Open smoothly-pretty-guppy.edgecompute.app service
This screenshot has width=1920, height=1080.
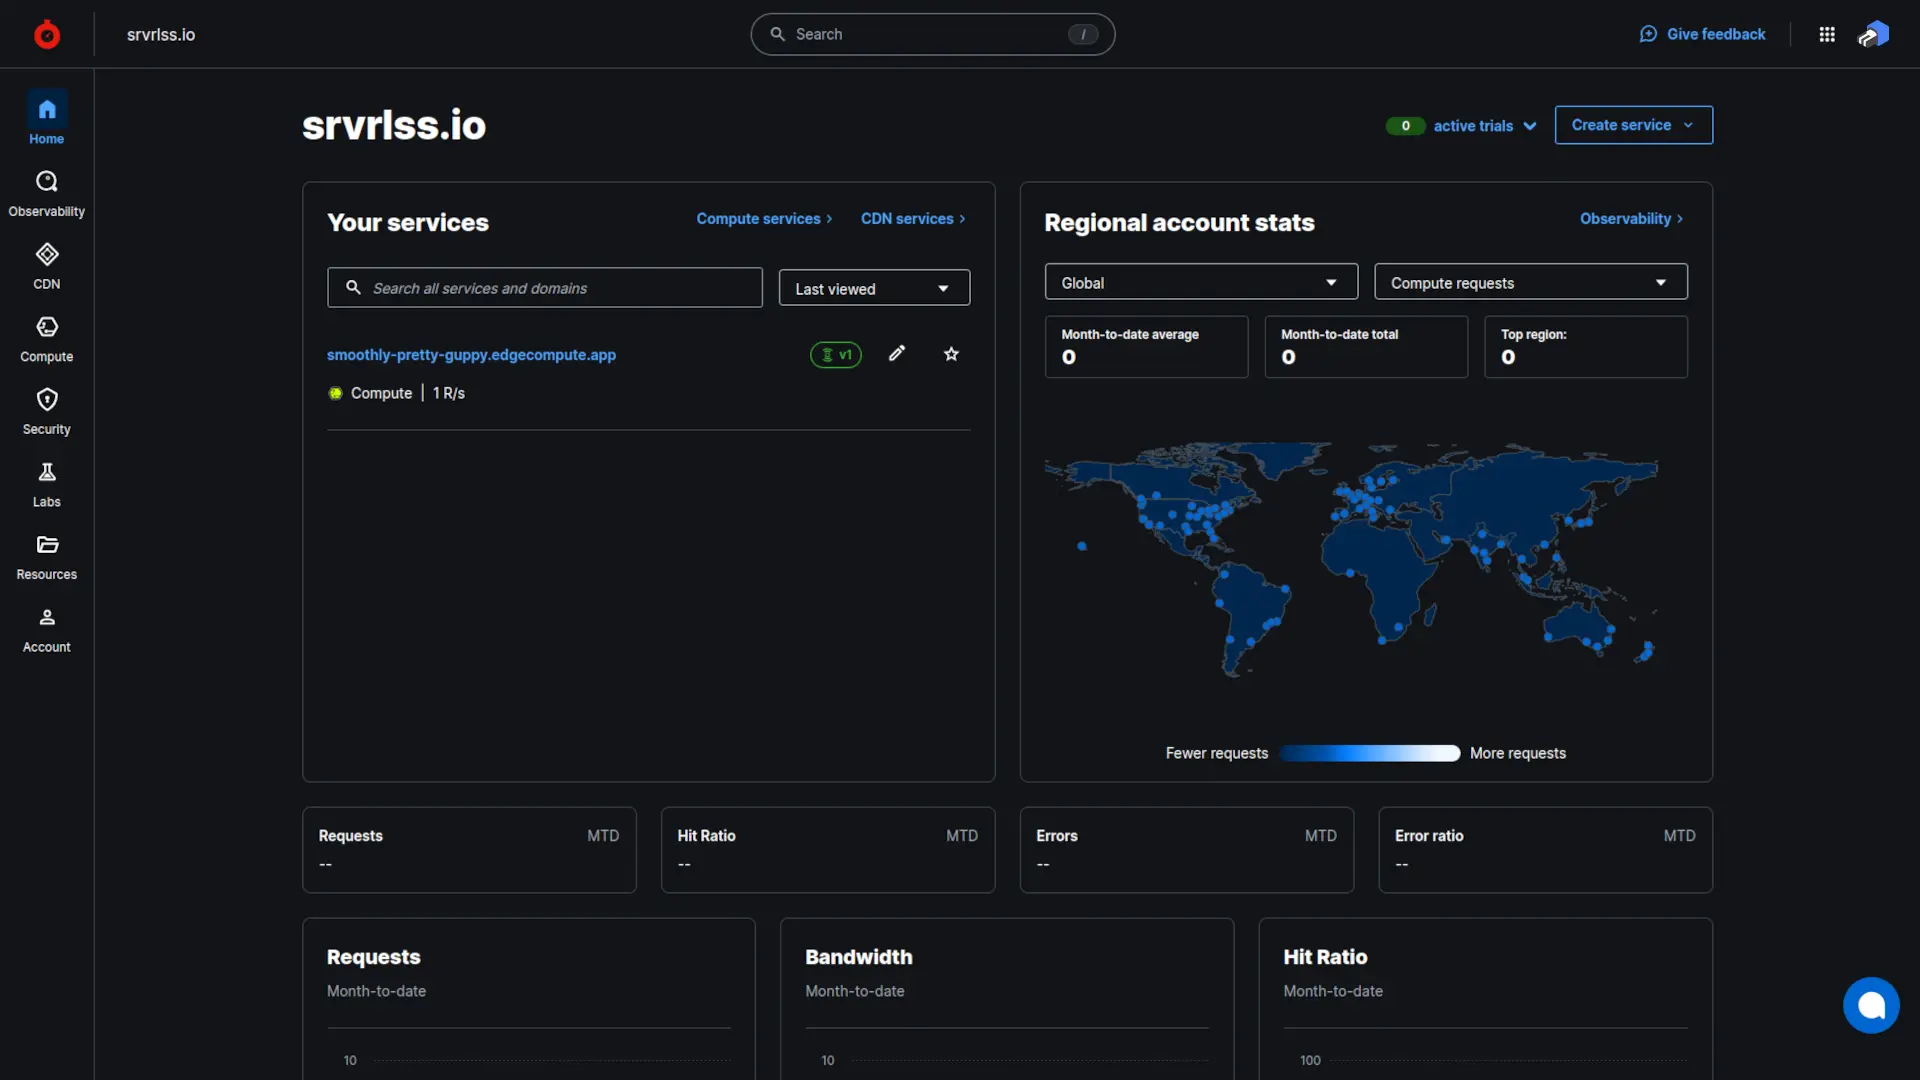click(x=471, y=355)
